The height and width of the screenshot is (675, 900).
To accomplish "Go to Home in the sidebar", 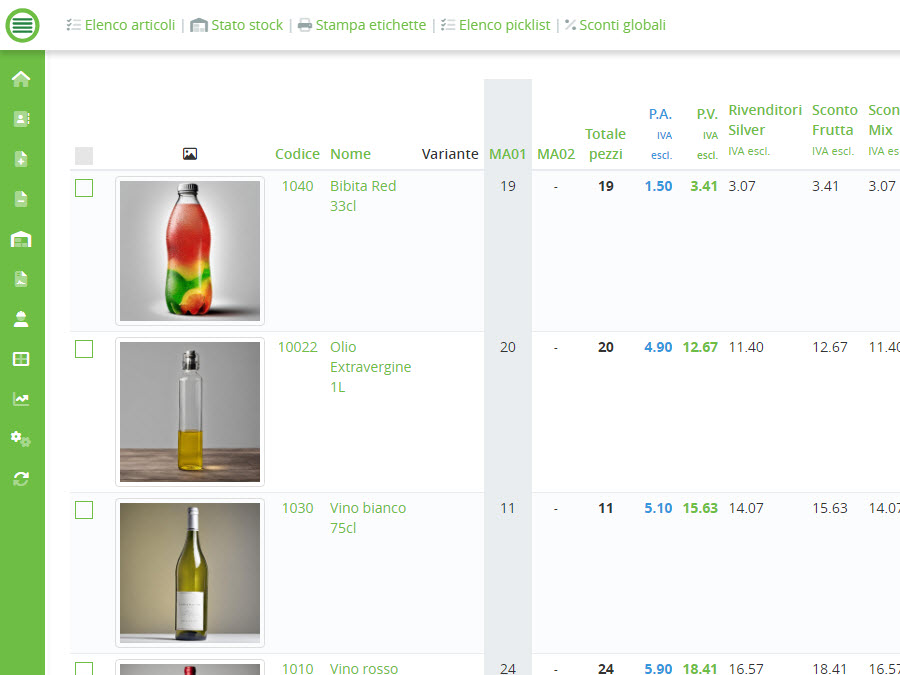I will pos(21,79).
